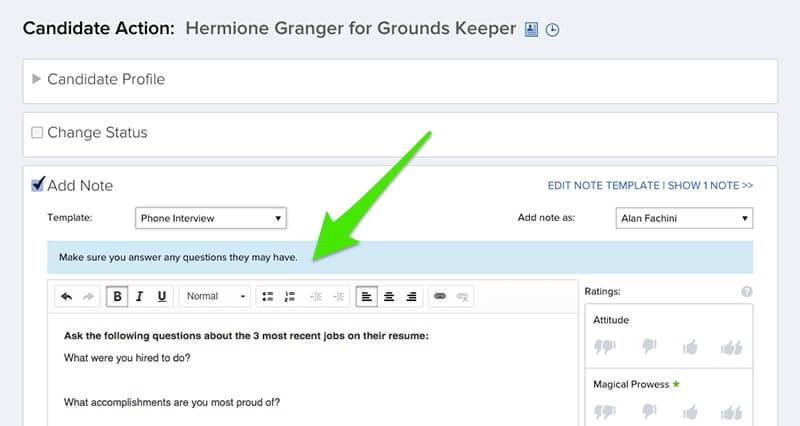Undo the last edit in note editor
The height and width of the screenshot is (426, 800).
pos(66,296)
